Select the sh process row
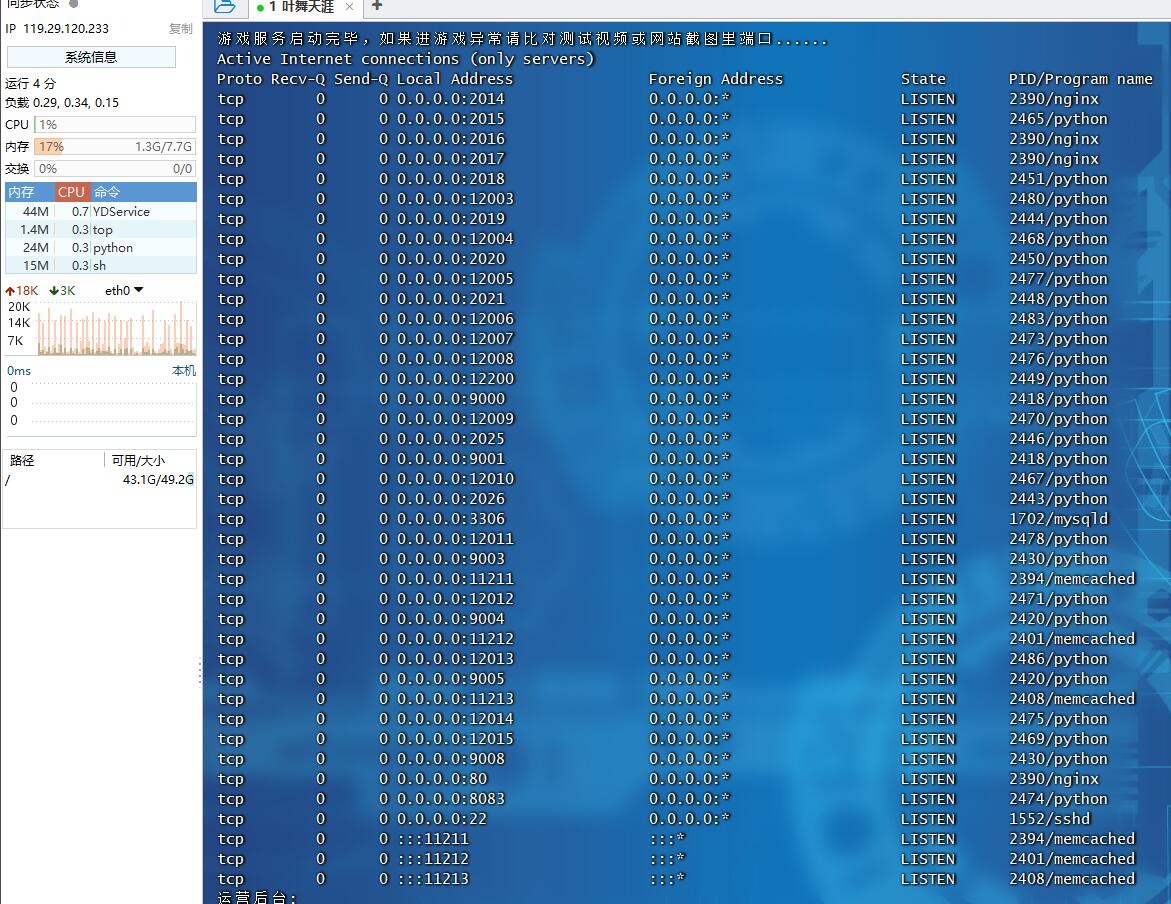This screenshot has width=1171, height=904. tap(101, 265)
